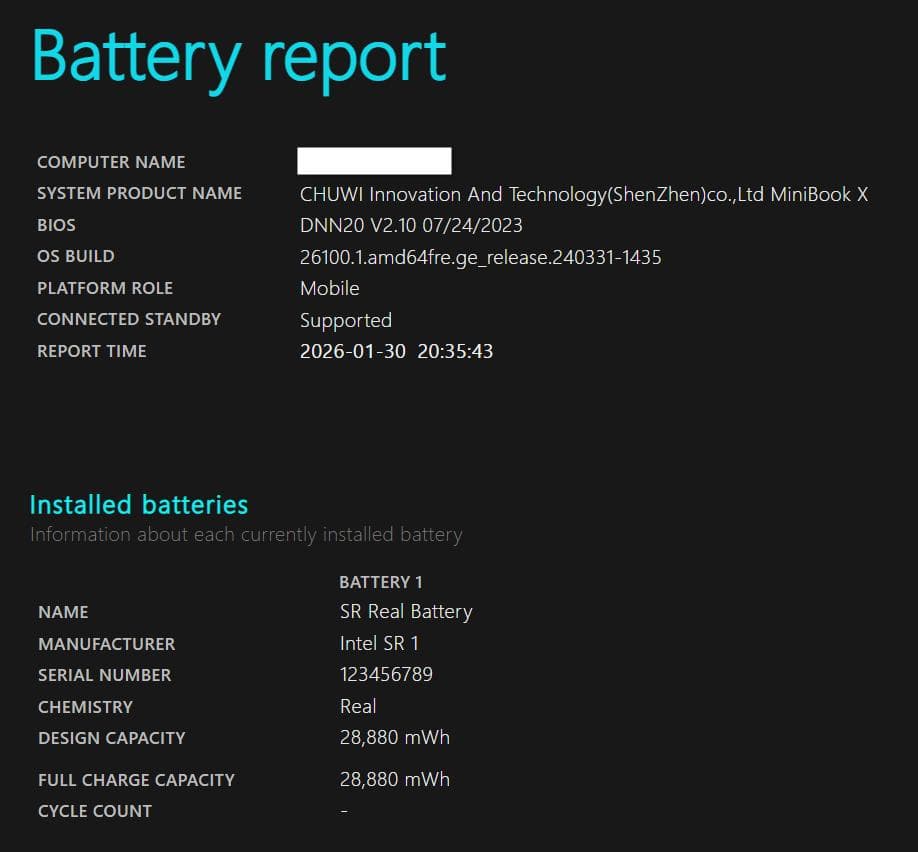Click the CONNECTED STANDBY value Supported

[x=345, y=320]
